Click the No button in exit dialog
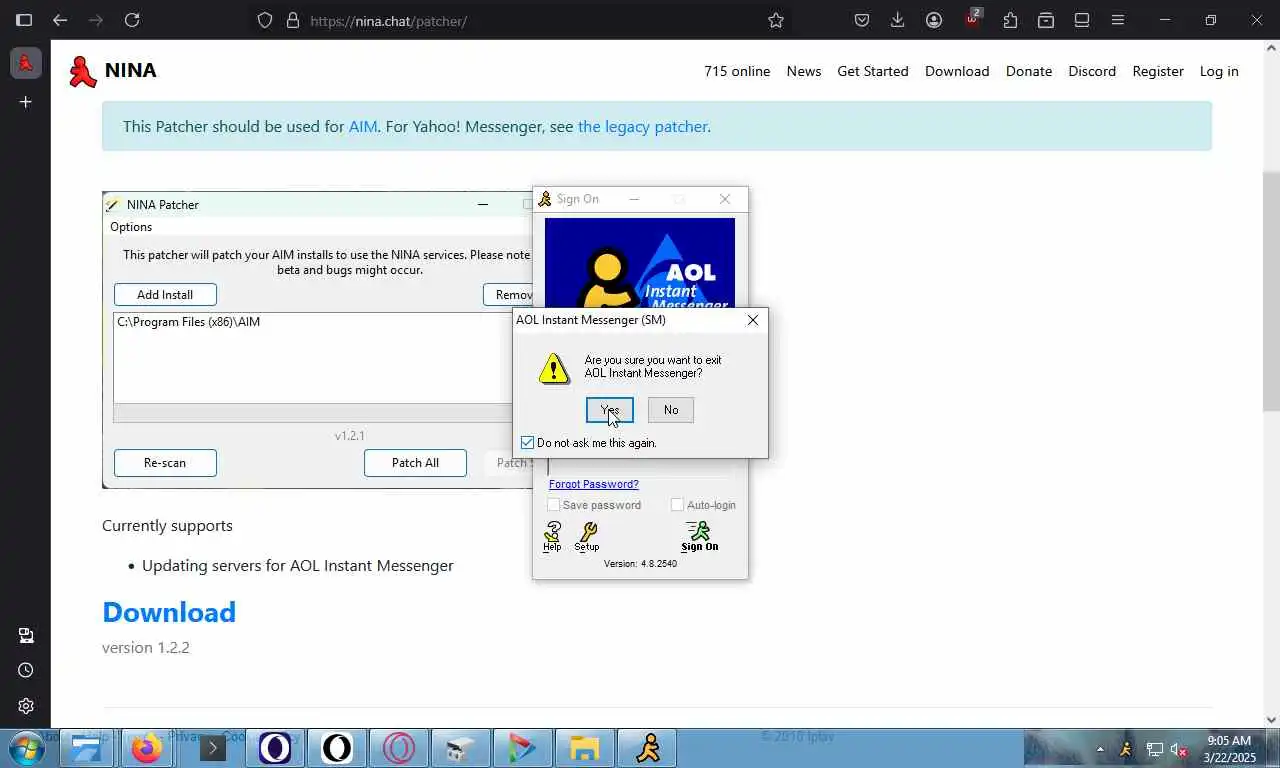This screenshot has height=768, width=1280. coord(670,410)
